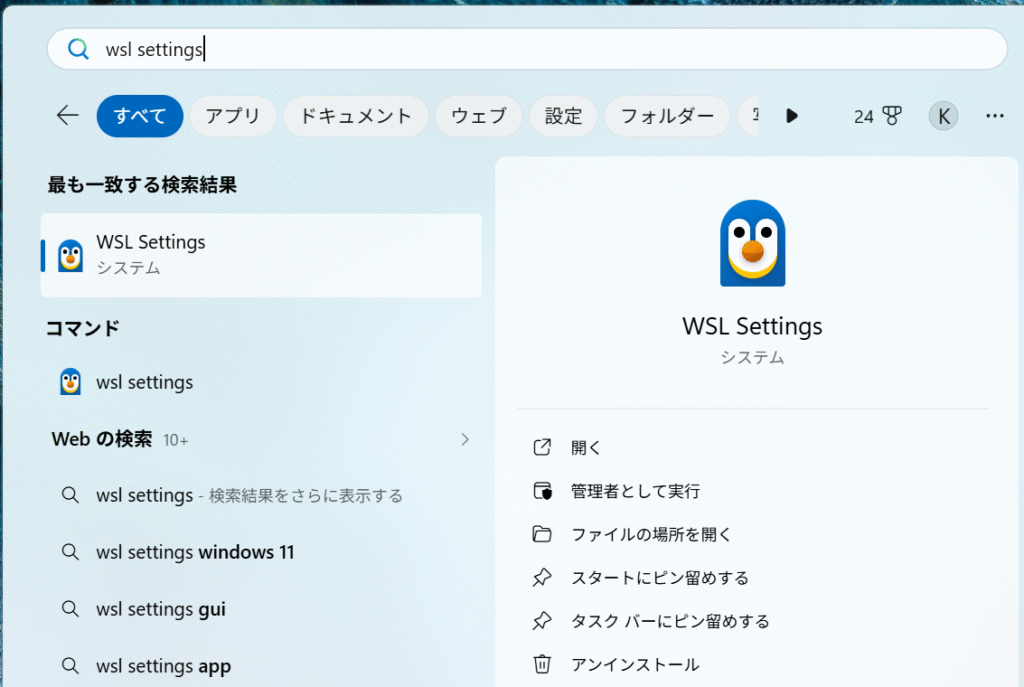1024x687 pixels.
Task: Select the フォルダー filter tab
Action: (x=667, y=115)
